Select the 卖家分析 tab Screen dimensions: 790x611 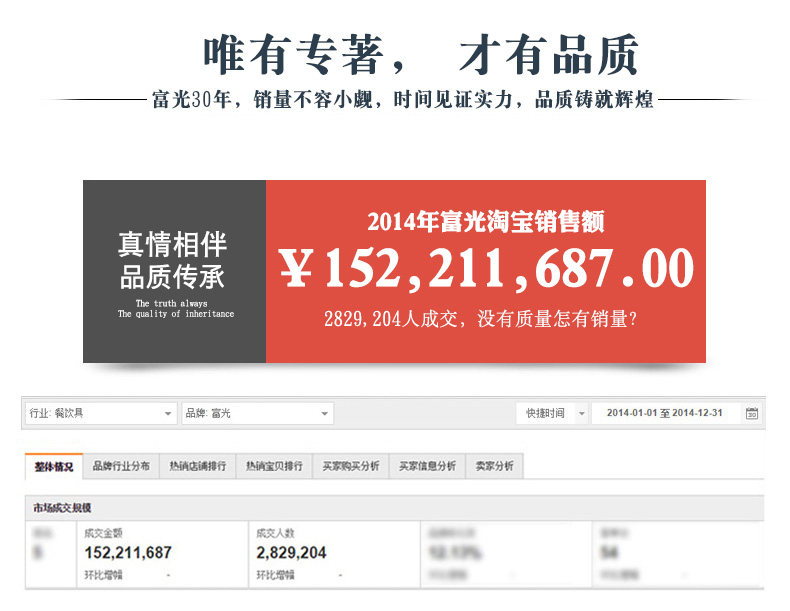click(494, 466)
